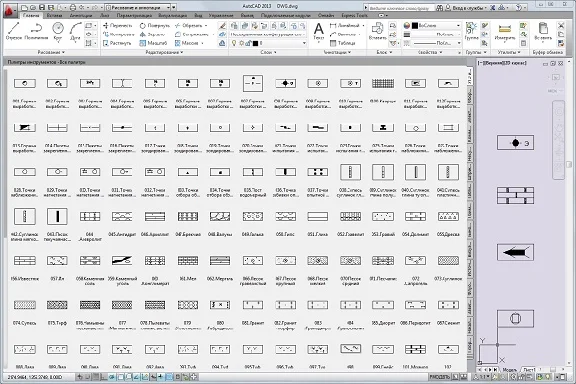Click the Таблица (Table) tool
Screen dimensions: 576x384
pyautogui.click(x=343, y=43)
